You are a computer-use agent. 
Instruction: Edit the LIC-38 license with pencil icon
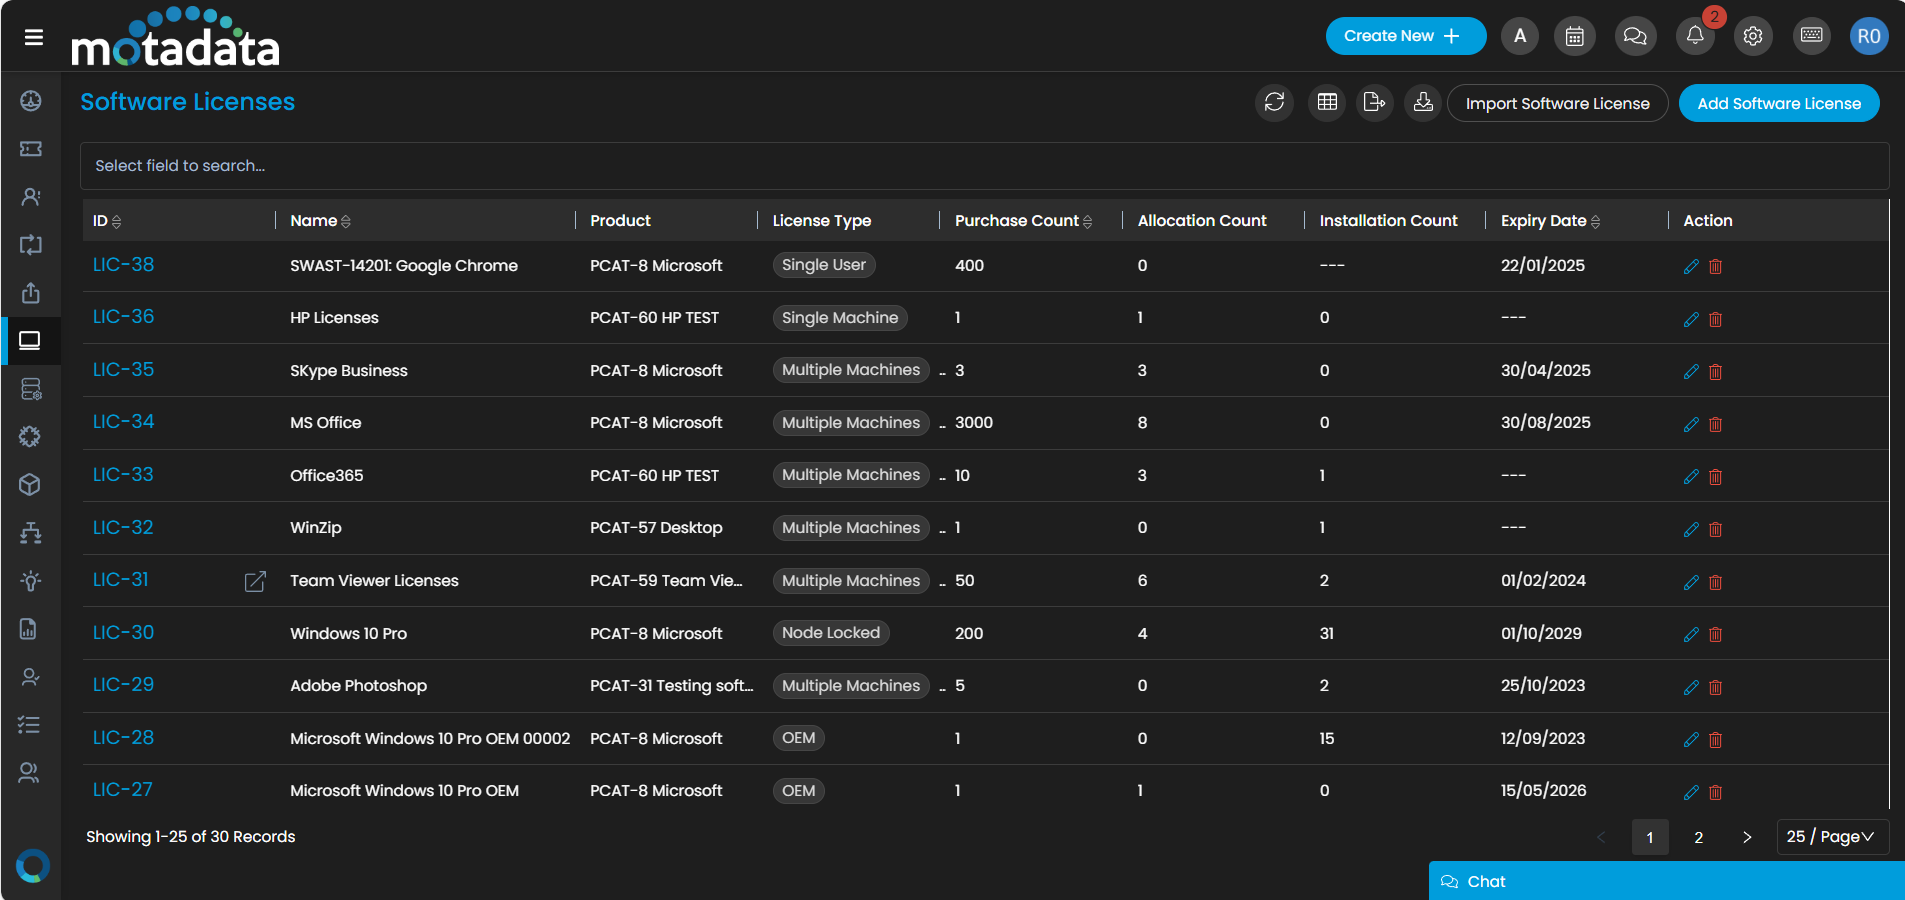click(x=1691, y=267)
